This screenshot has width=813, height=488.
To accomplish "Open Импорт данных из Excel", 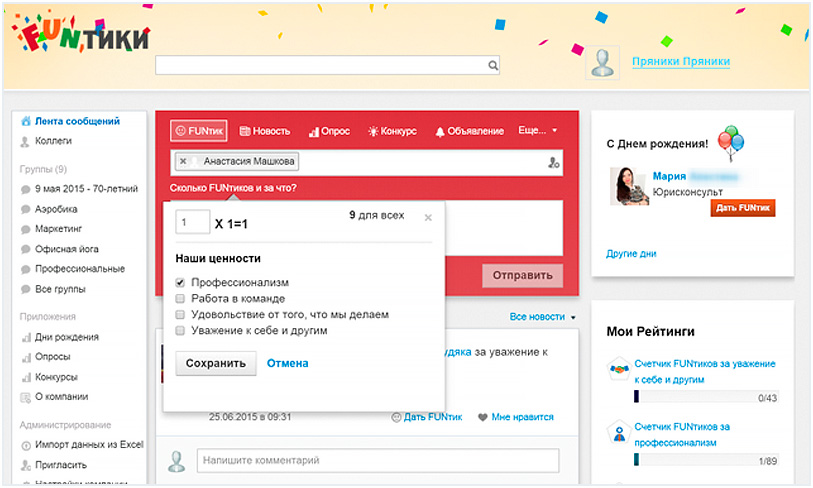I will click(x=89, y=445).
